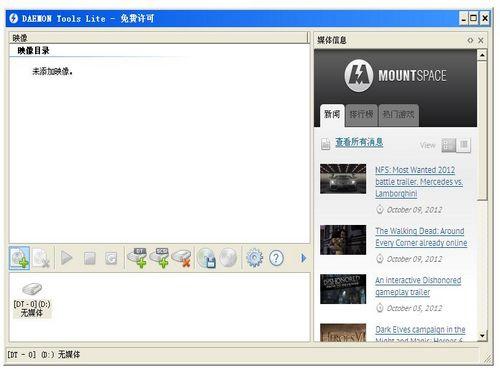Click the Burn disc icon
Screen dimensions: 500x375
tap(228, 258)
